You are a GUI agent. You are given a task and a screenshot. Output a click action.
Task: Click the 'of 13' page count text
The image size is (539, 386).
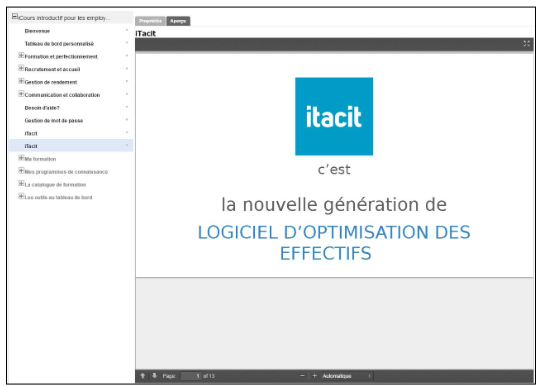point(209,376)
